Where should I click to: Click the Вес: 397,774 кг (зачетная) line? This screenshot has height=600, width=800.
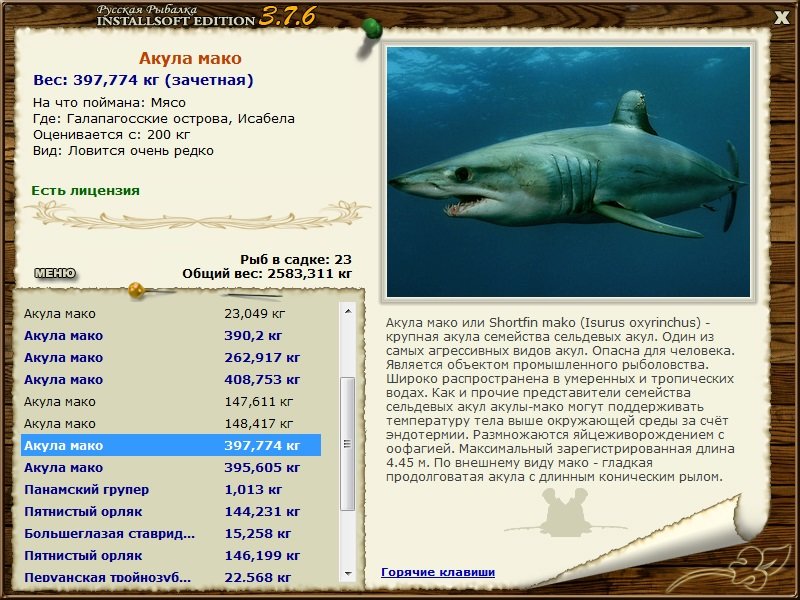(143, 81)
